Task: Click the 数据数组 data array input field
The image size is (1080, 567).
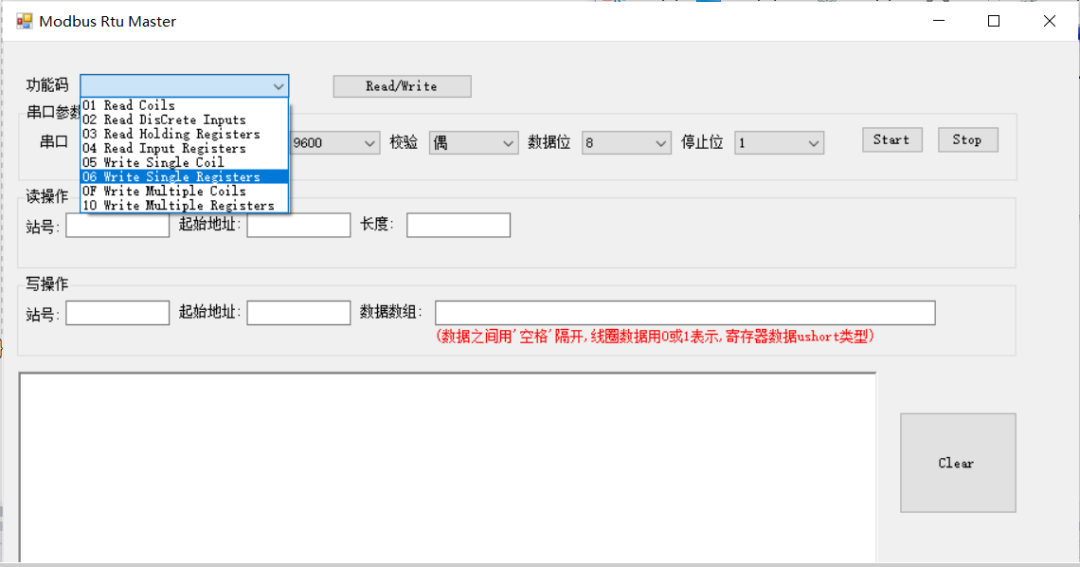Action: click(x=685, y=313)
